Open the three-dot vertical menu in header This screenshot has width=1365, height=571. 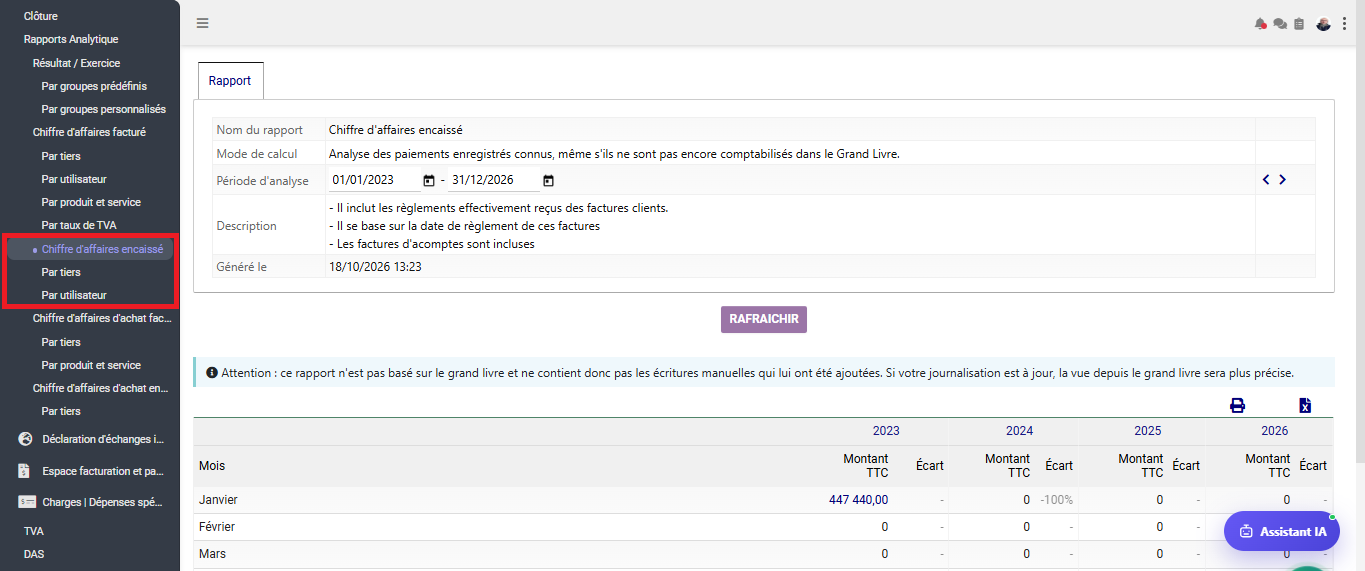1345,24
